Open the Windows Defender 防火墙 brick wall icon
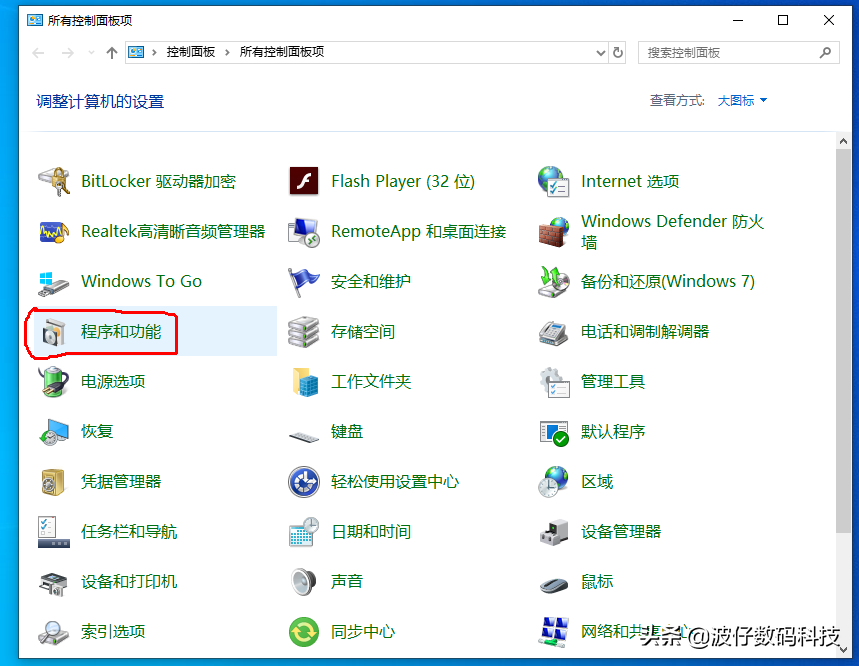The image size is (859, 666). tap(554, 232)
